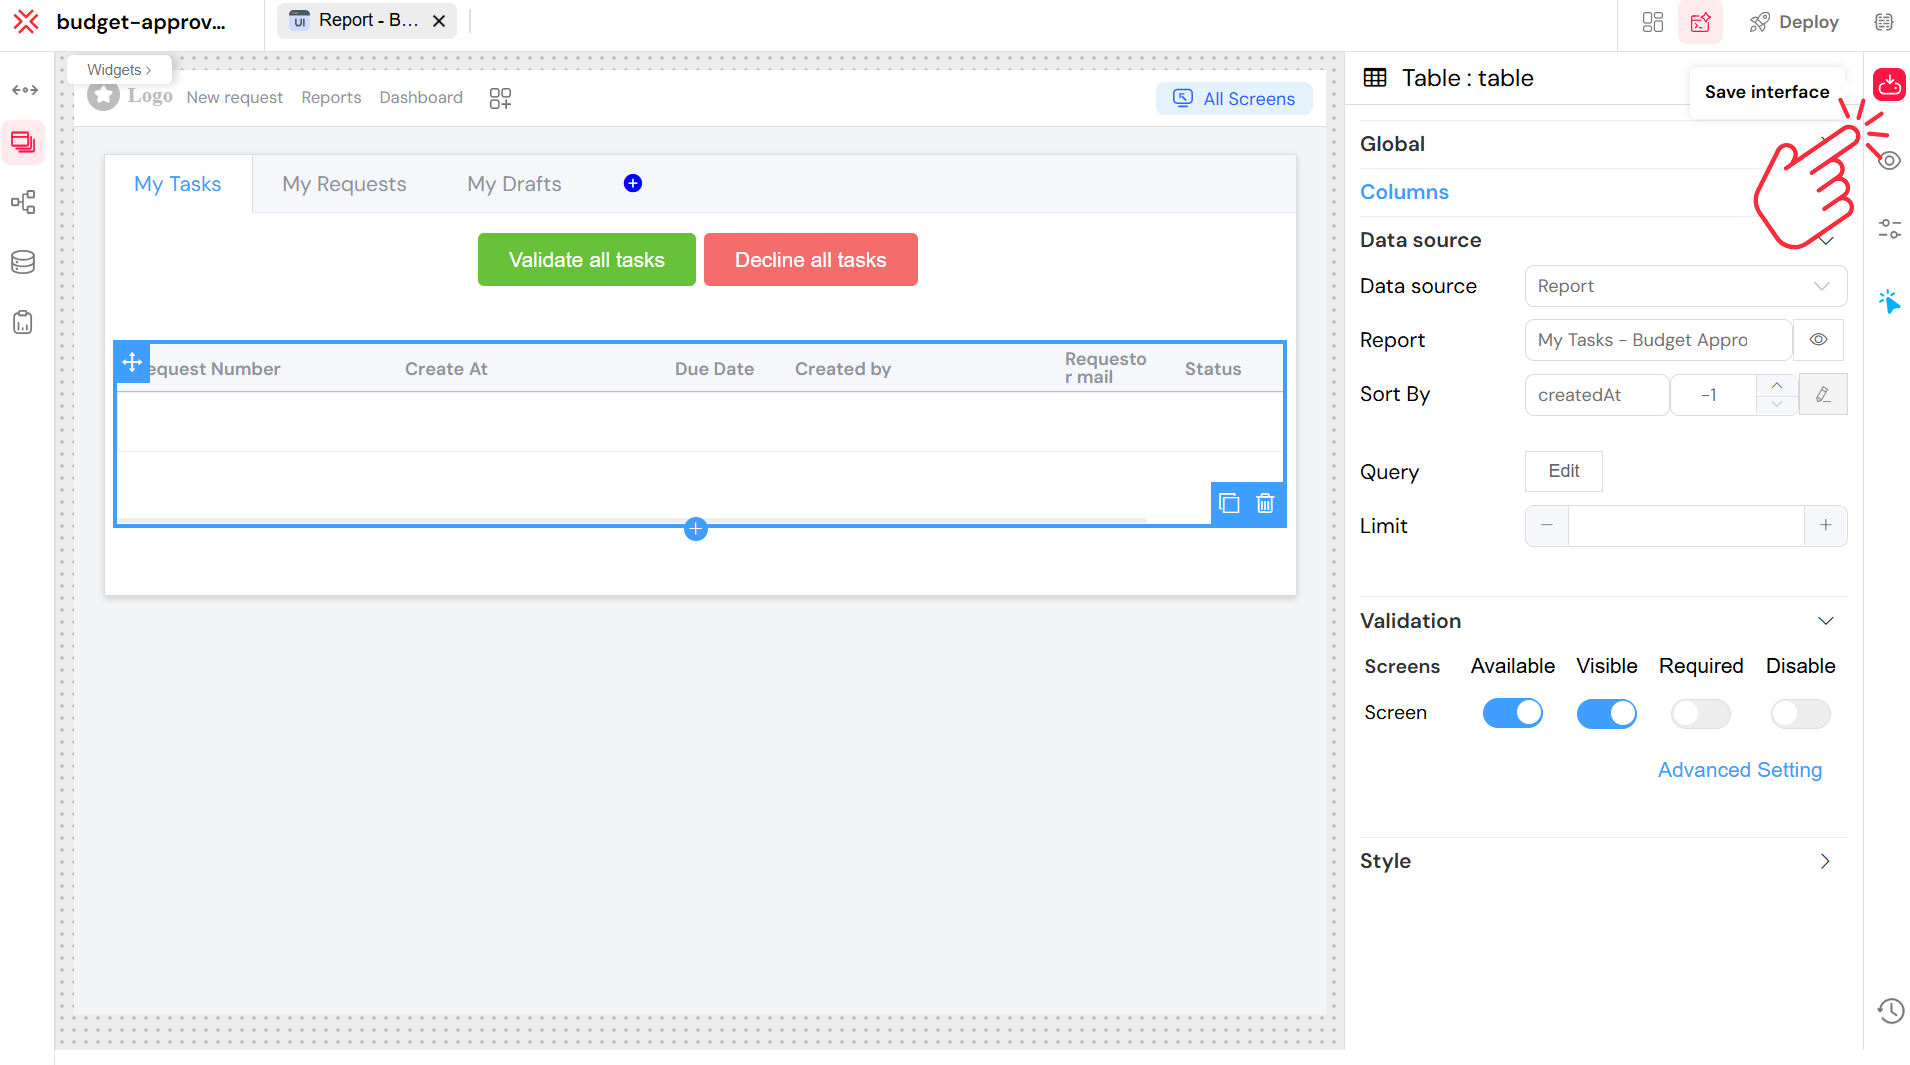Toggle the Visible switch for Screen
Viewport: 1910px width, 1065px height.
coord(1606,713)
